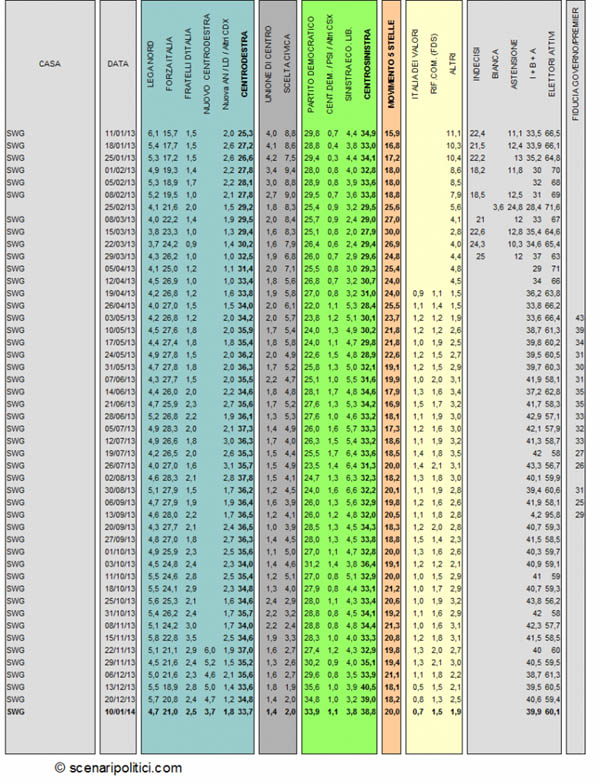Click the MOVIMENTO 5 STELLE header
This screenshot has width=600, height=784.
click(391, 64)
